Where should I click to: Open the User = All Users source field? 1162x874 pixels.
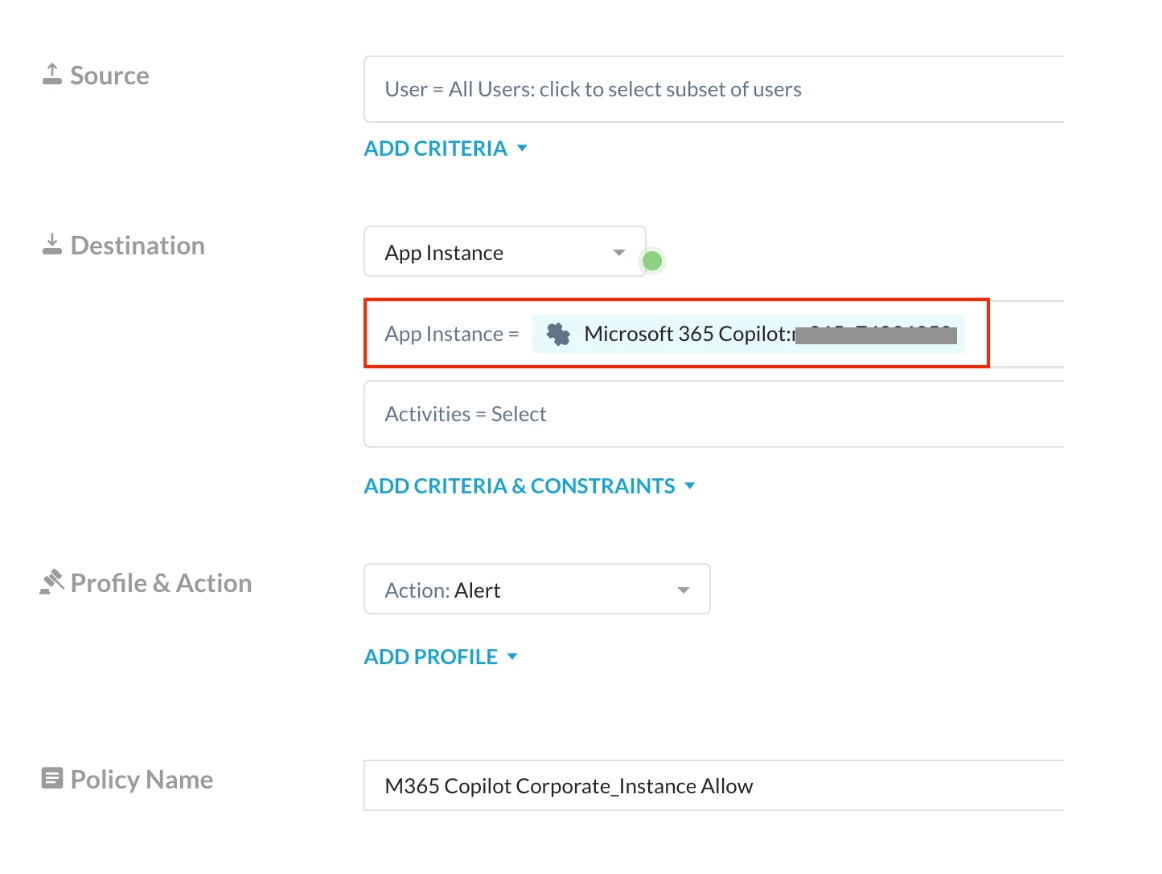pyautogui.click(x=714, y=89)
